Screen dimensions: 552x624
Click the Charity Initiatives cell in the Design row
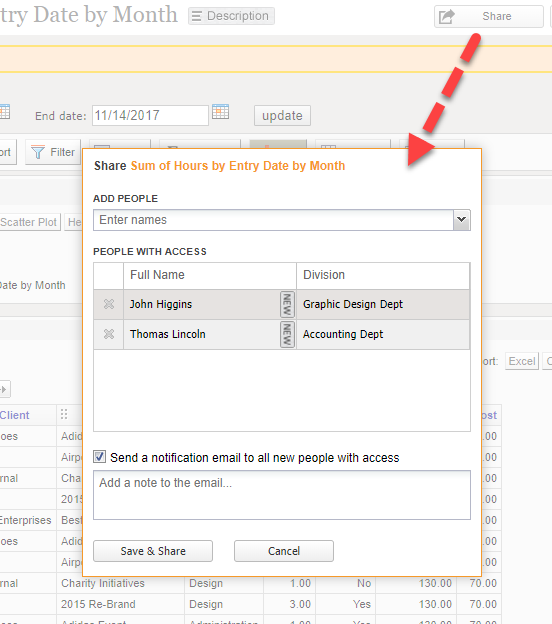pos(121,583)
